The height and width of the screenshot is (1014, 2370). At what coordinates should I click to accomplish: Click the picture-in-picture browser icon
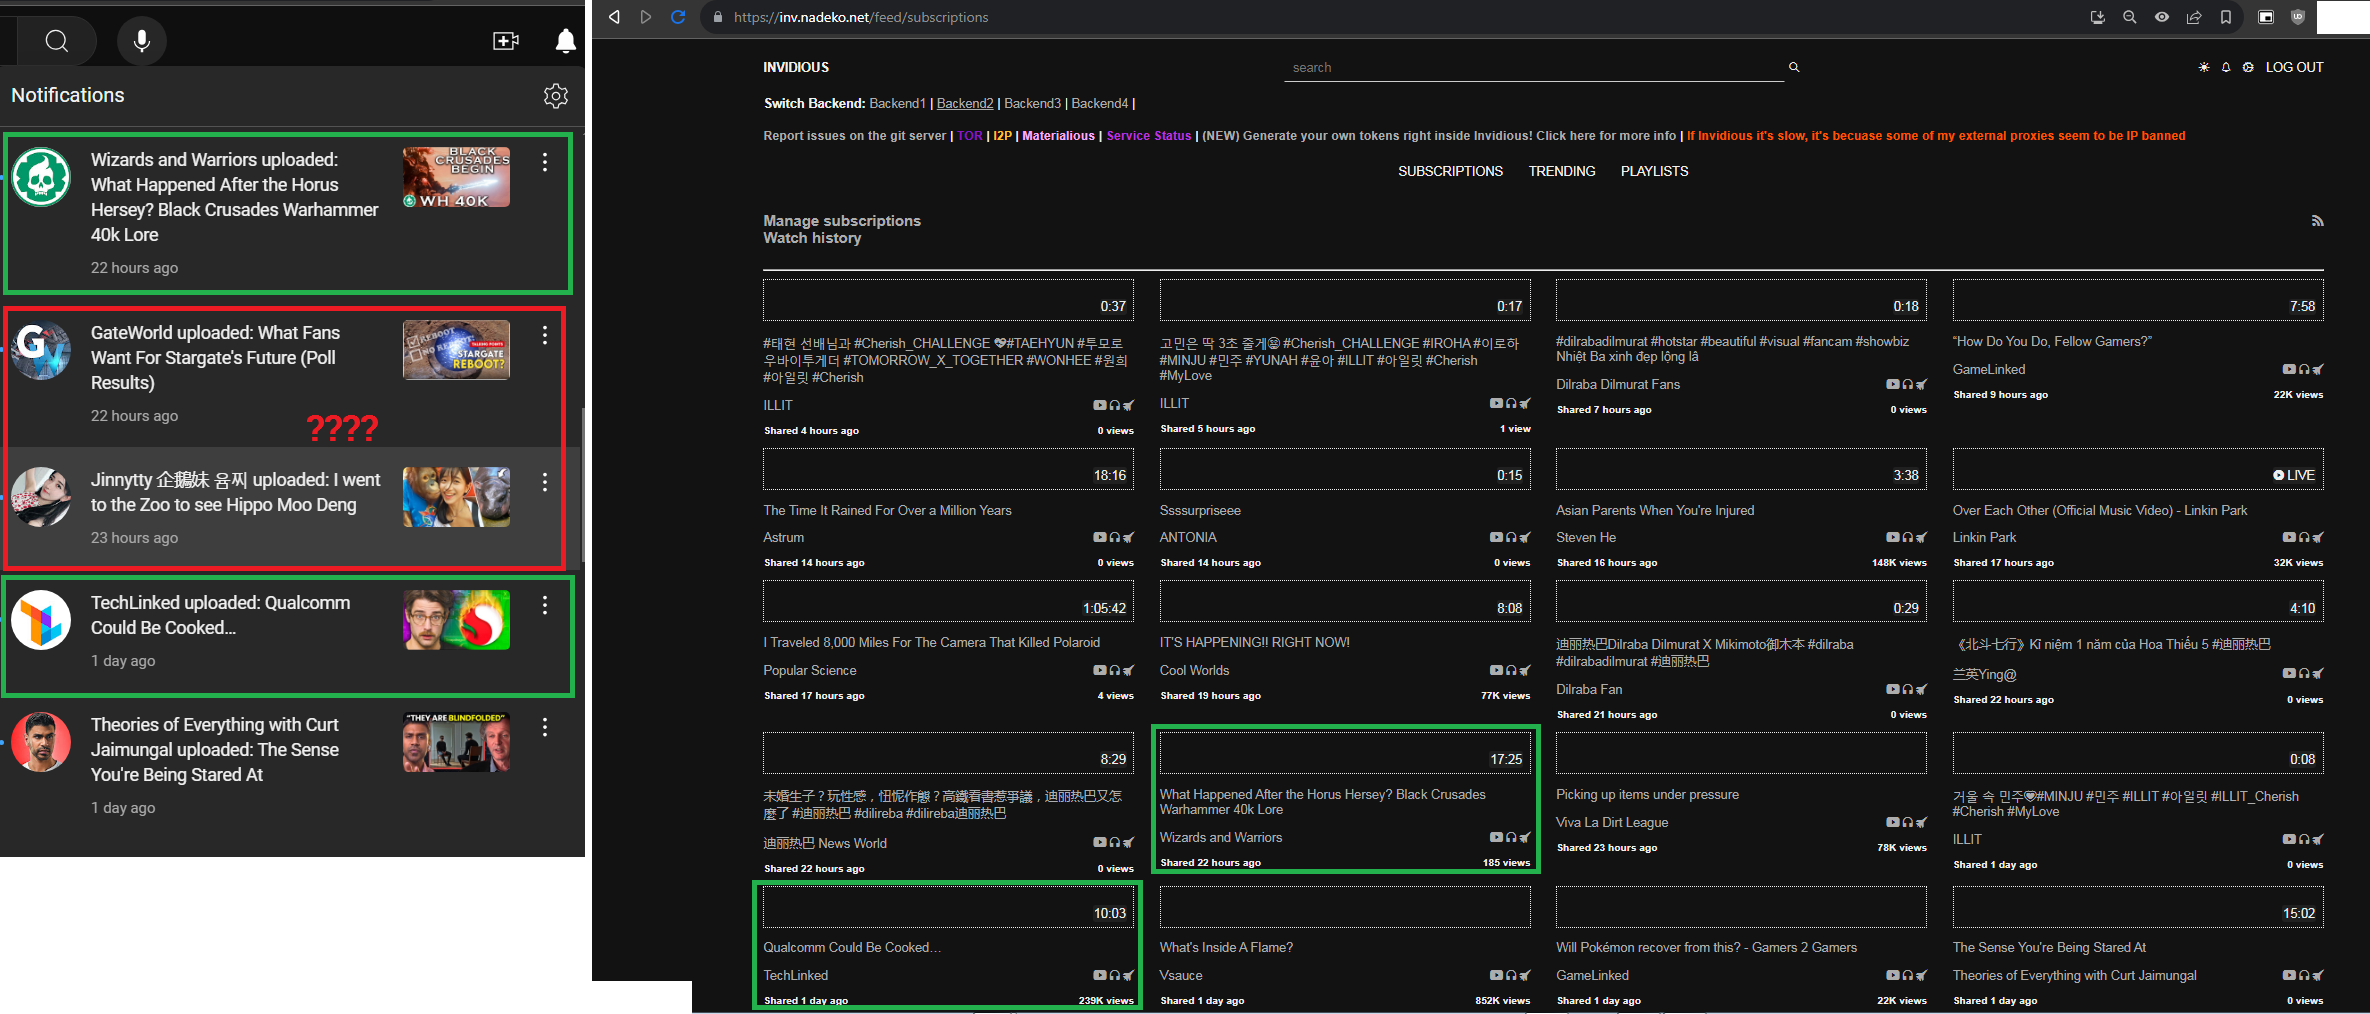(2266, 17)
